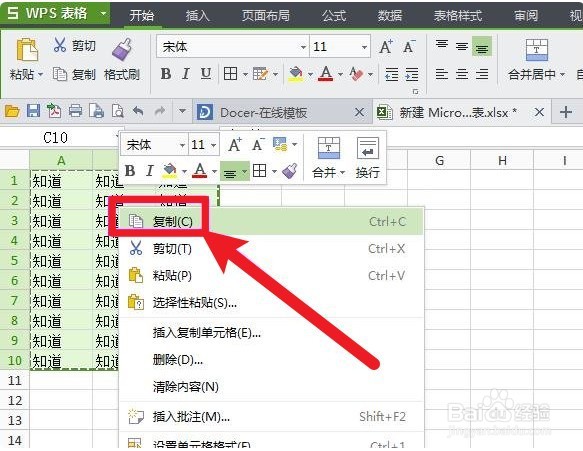Close the Docer-在线模板 tab

359,112
